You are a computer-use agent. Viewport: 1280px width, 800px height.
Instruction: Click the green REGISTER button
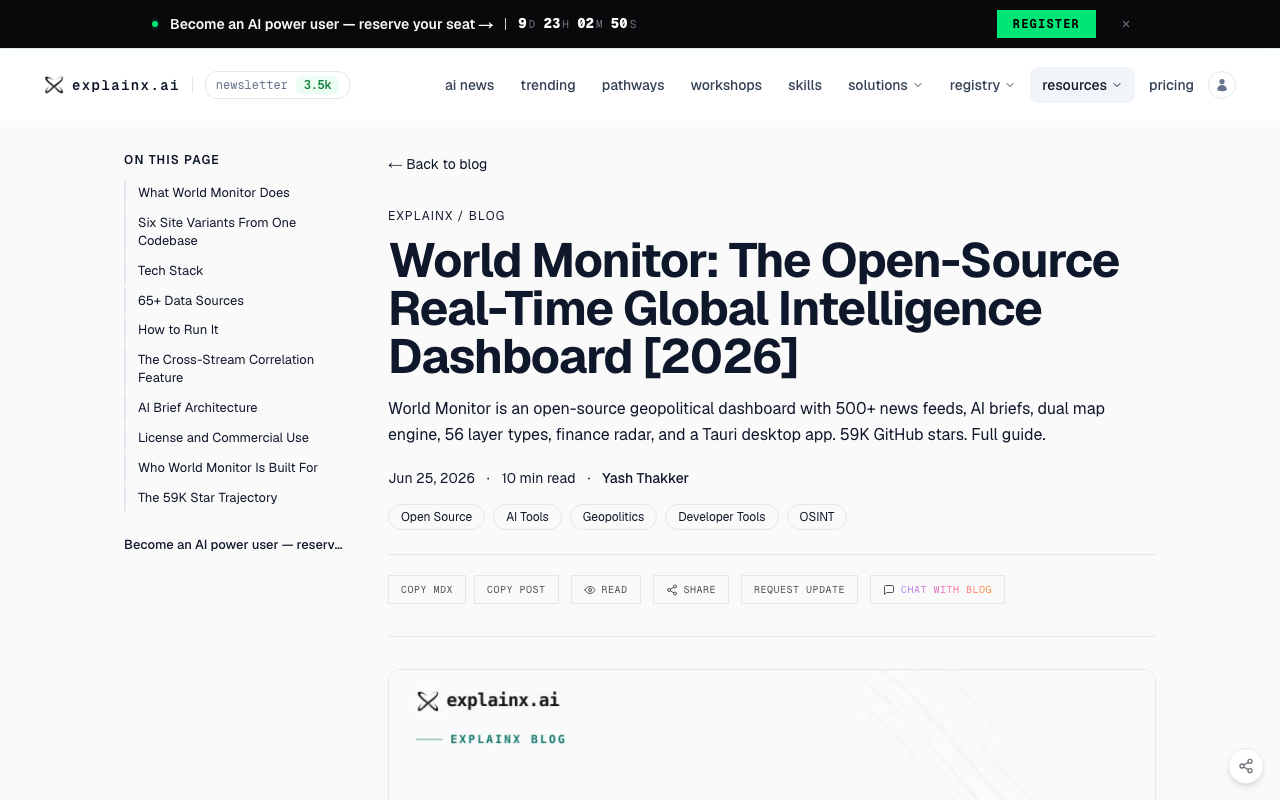[1046, 24]
